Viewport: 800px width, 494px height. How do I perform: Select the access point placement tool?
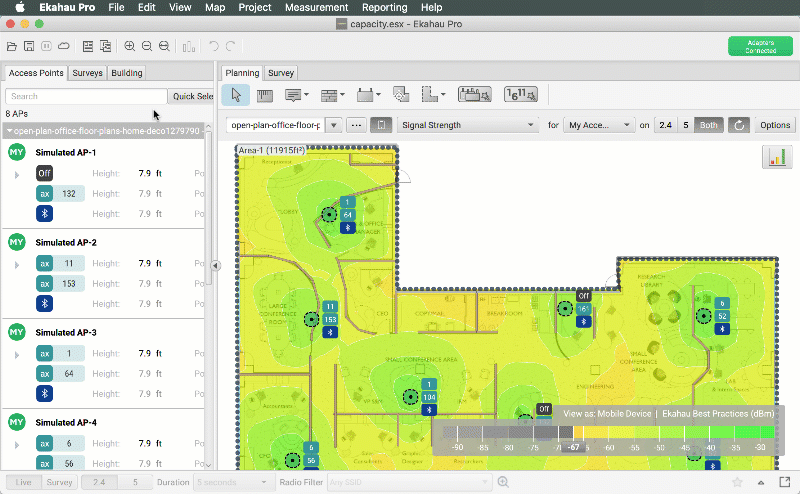(401, 95)
